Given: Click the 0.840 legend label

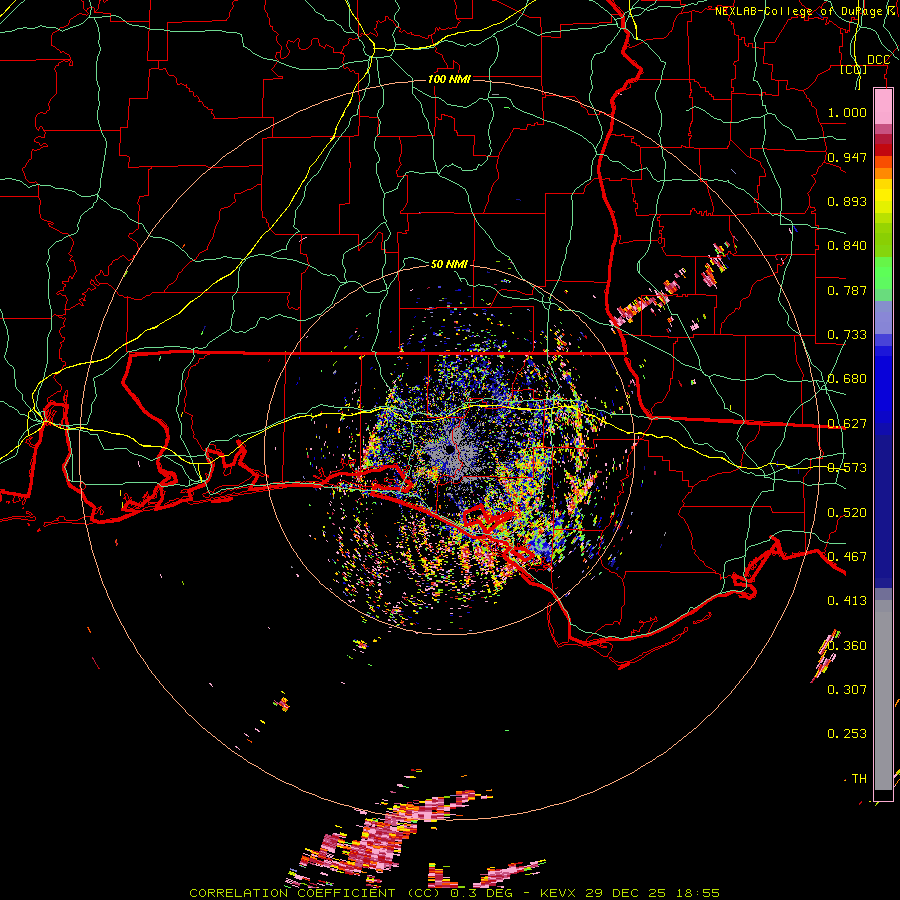Looking at the screenshot, I should click(847, 246).
